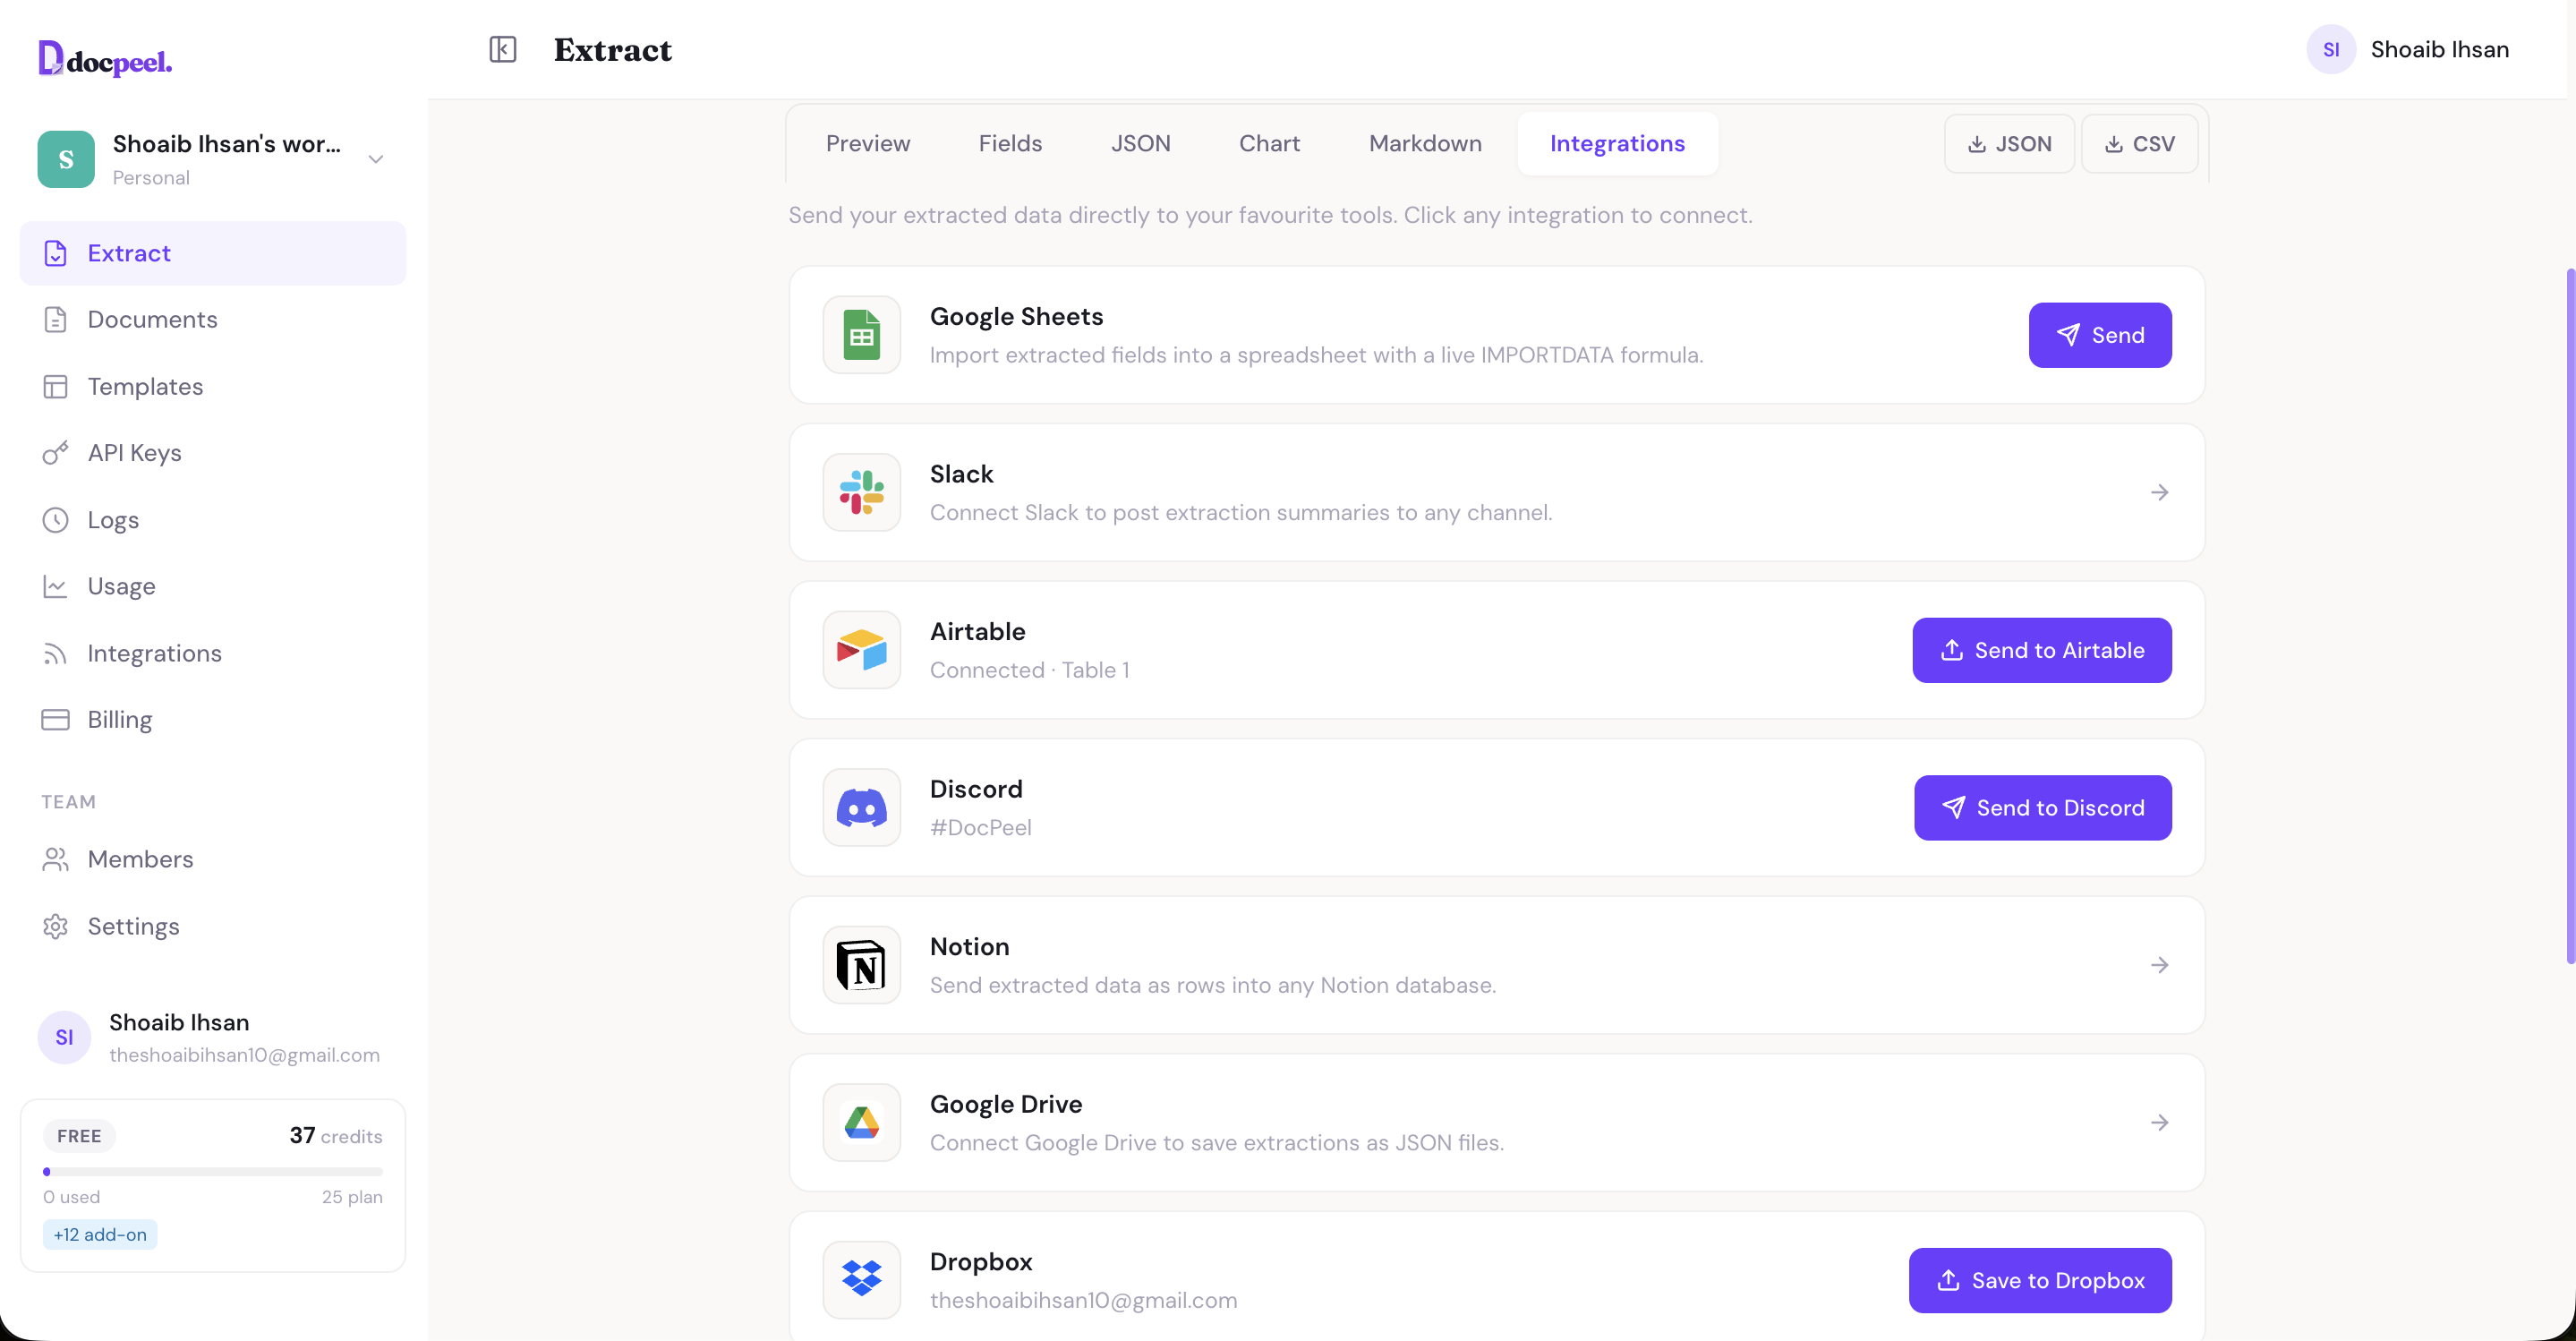Screen dimensions: 2576x1341
Task: Click the Airtable logo icon
Action: point(862,650)
